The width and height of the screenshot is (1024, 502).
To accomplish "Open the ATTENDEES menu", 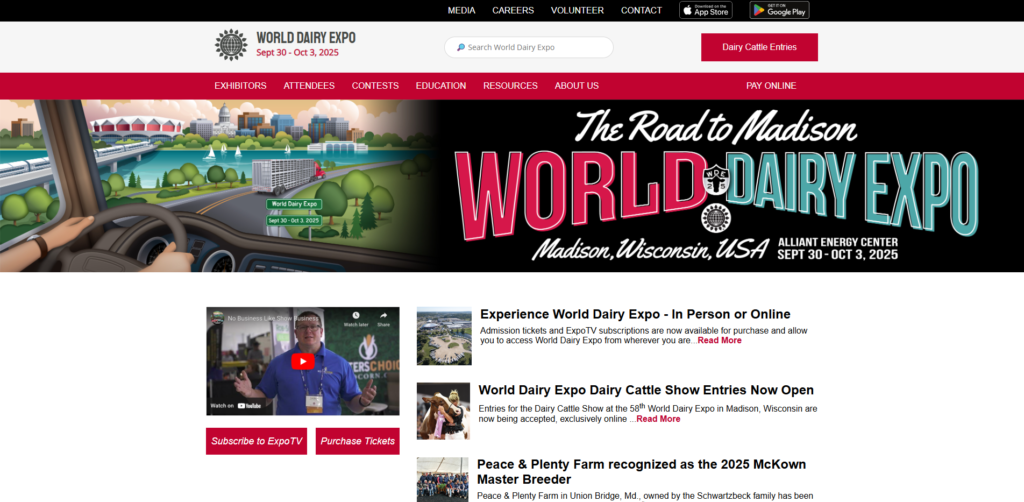I will point(309,86).
